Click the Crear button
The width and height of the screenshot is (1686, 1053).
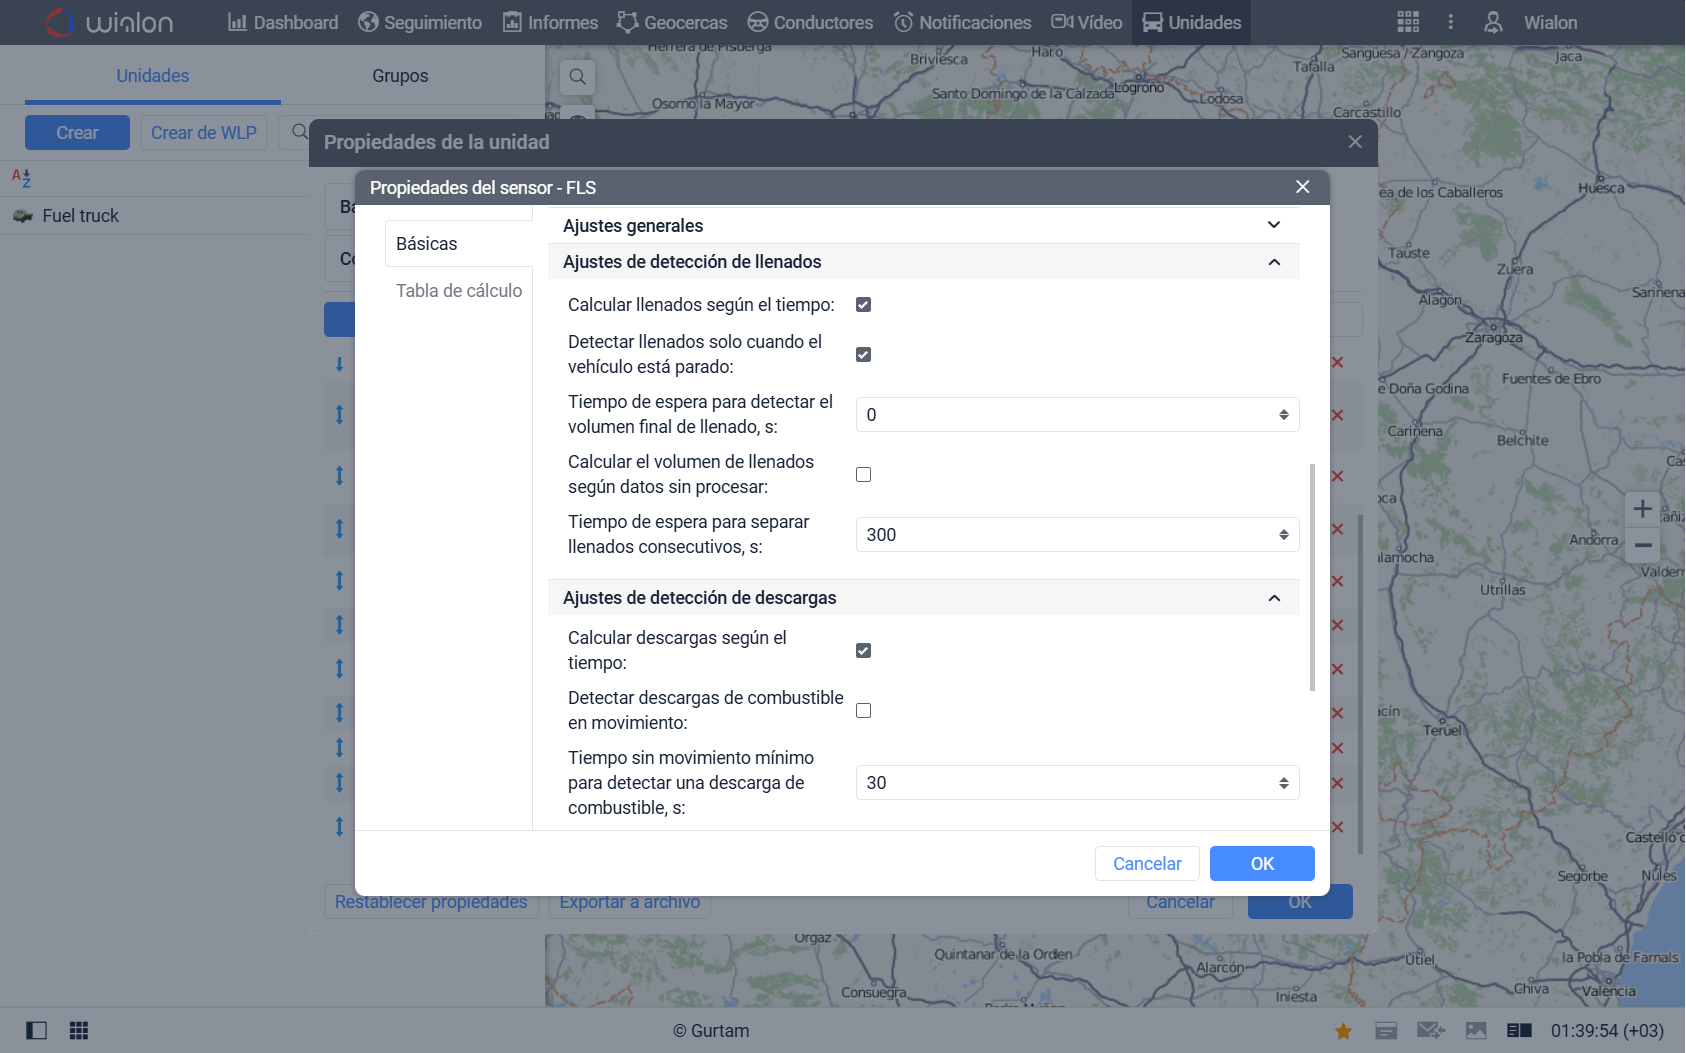coord(77,133)
